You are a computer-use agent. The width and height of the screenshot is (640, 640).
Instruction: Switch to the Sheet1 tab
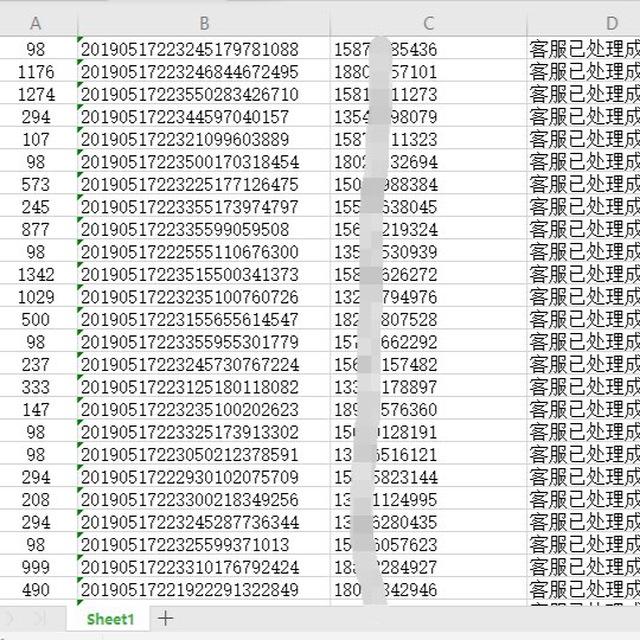110,619
